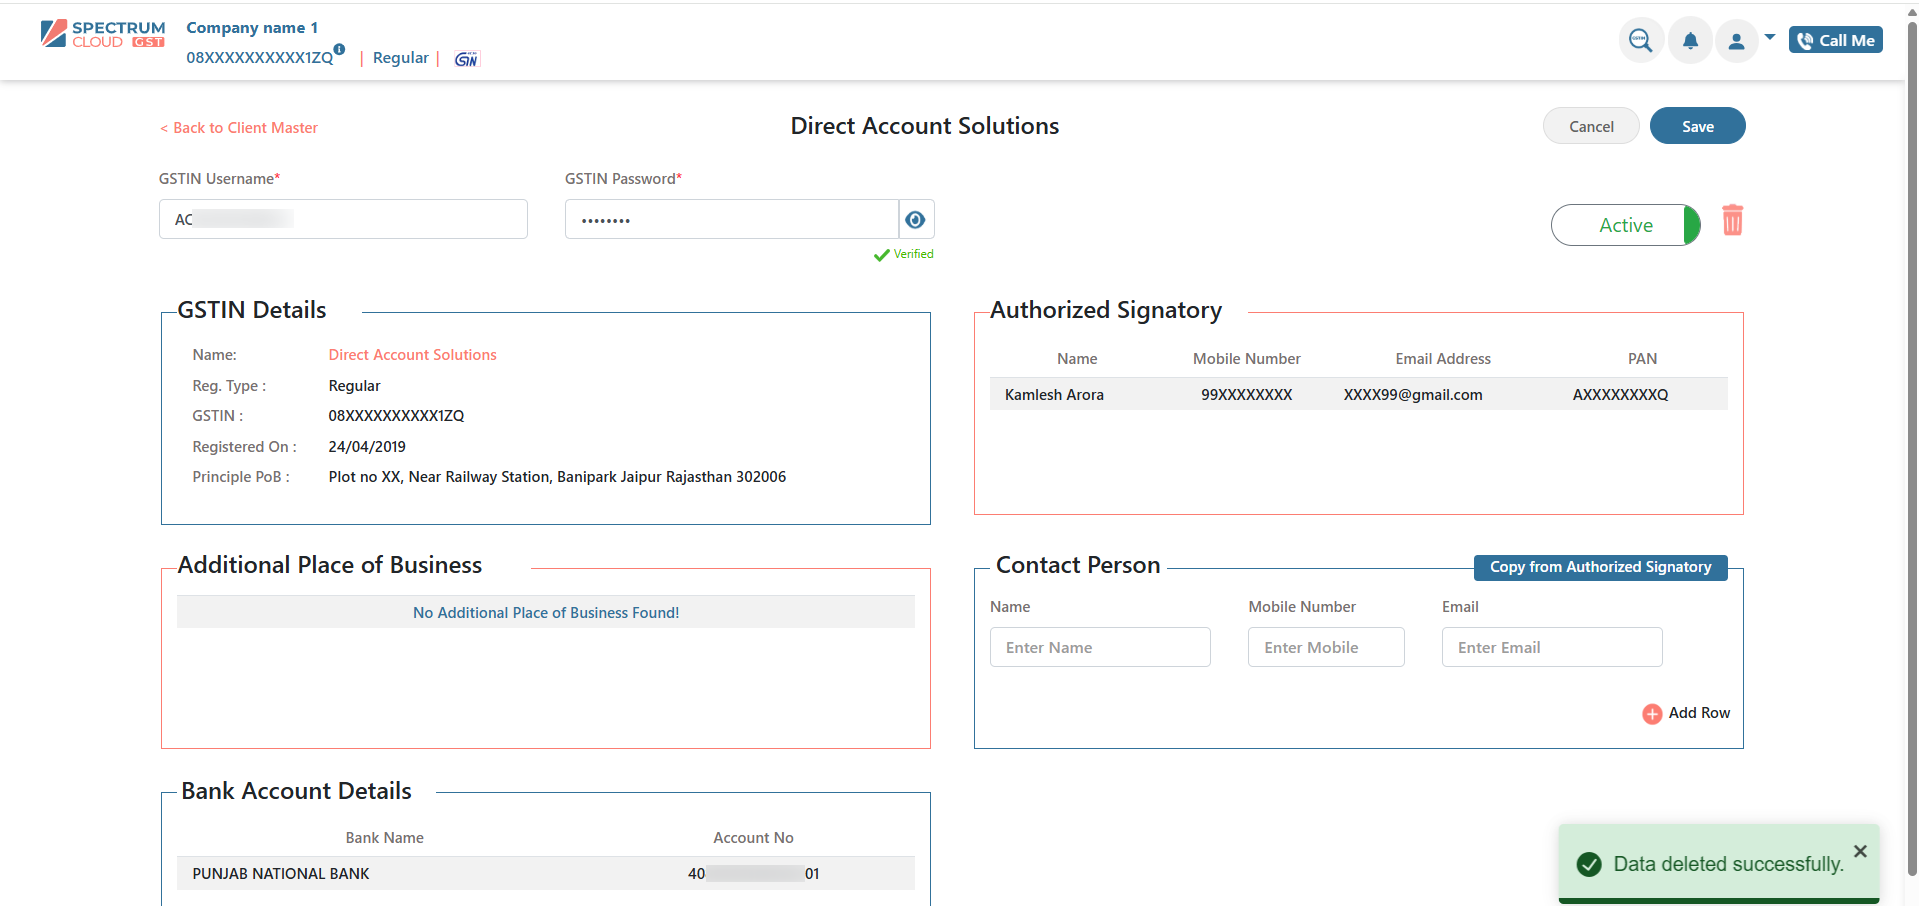Viewport: 1919px width, 906px height.
Task: Click Copy from Authorized Signatory
Action: (x=1600, y=567)
